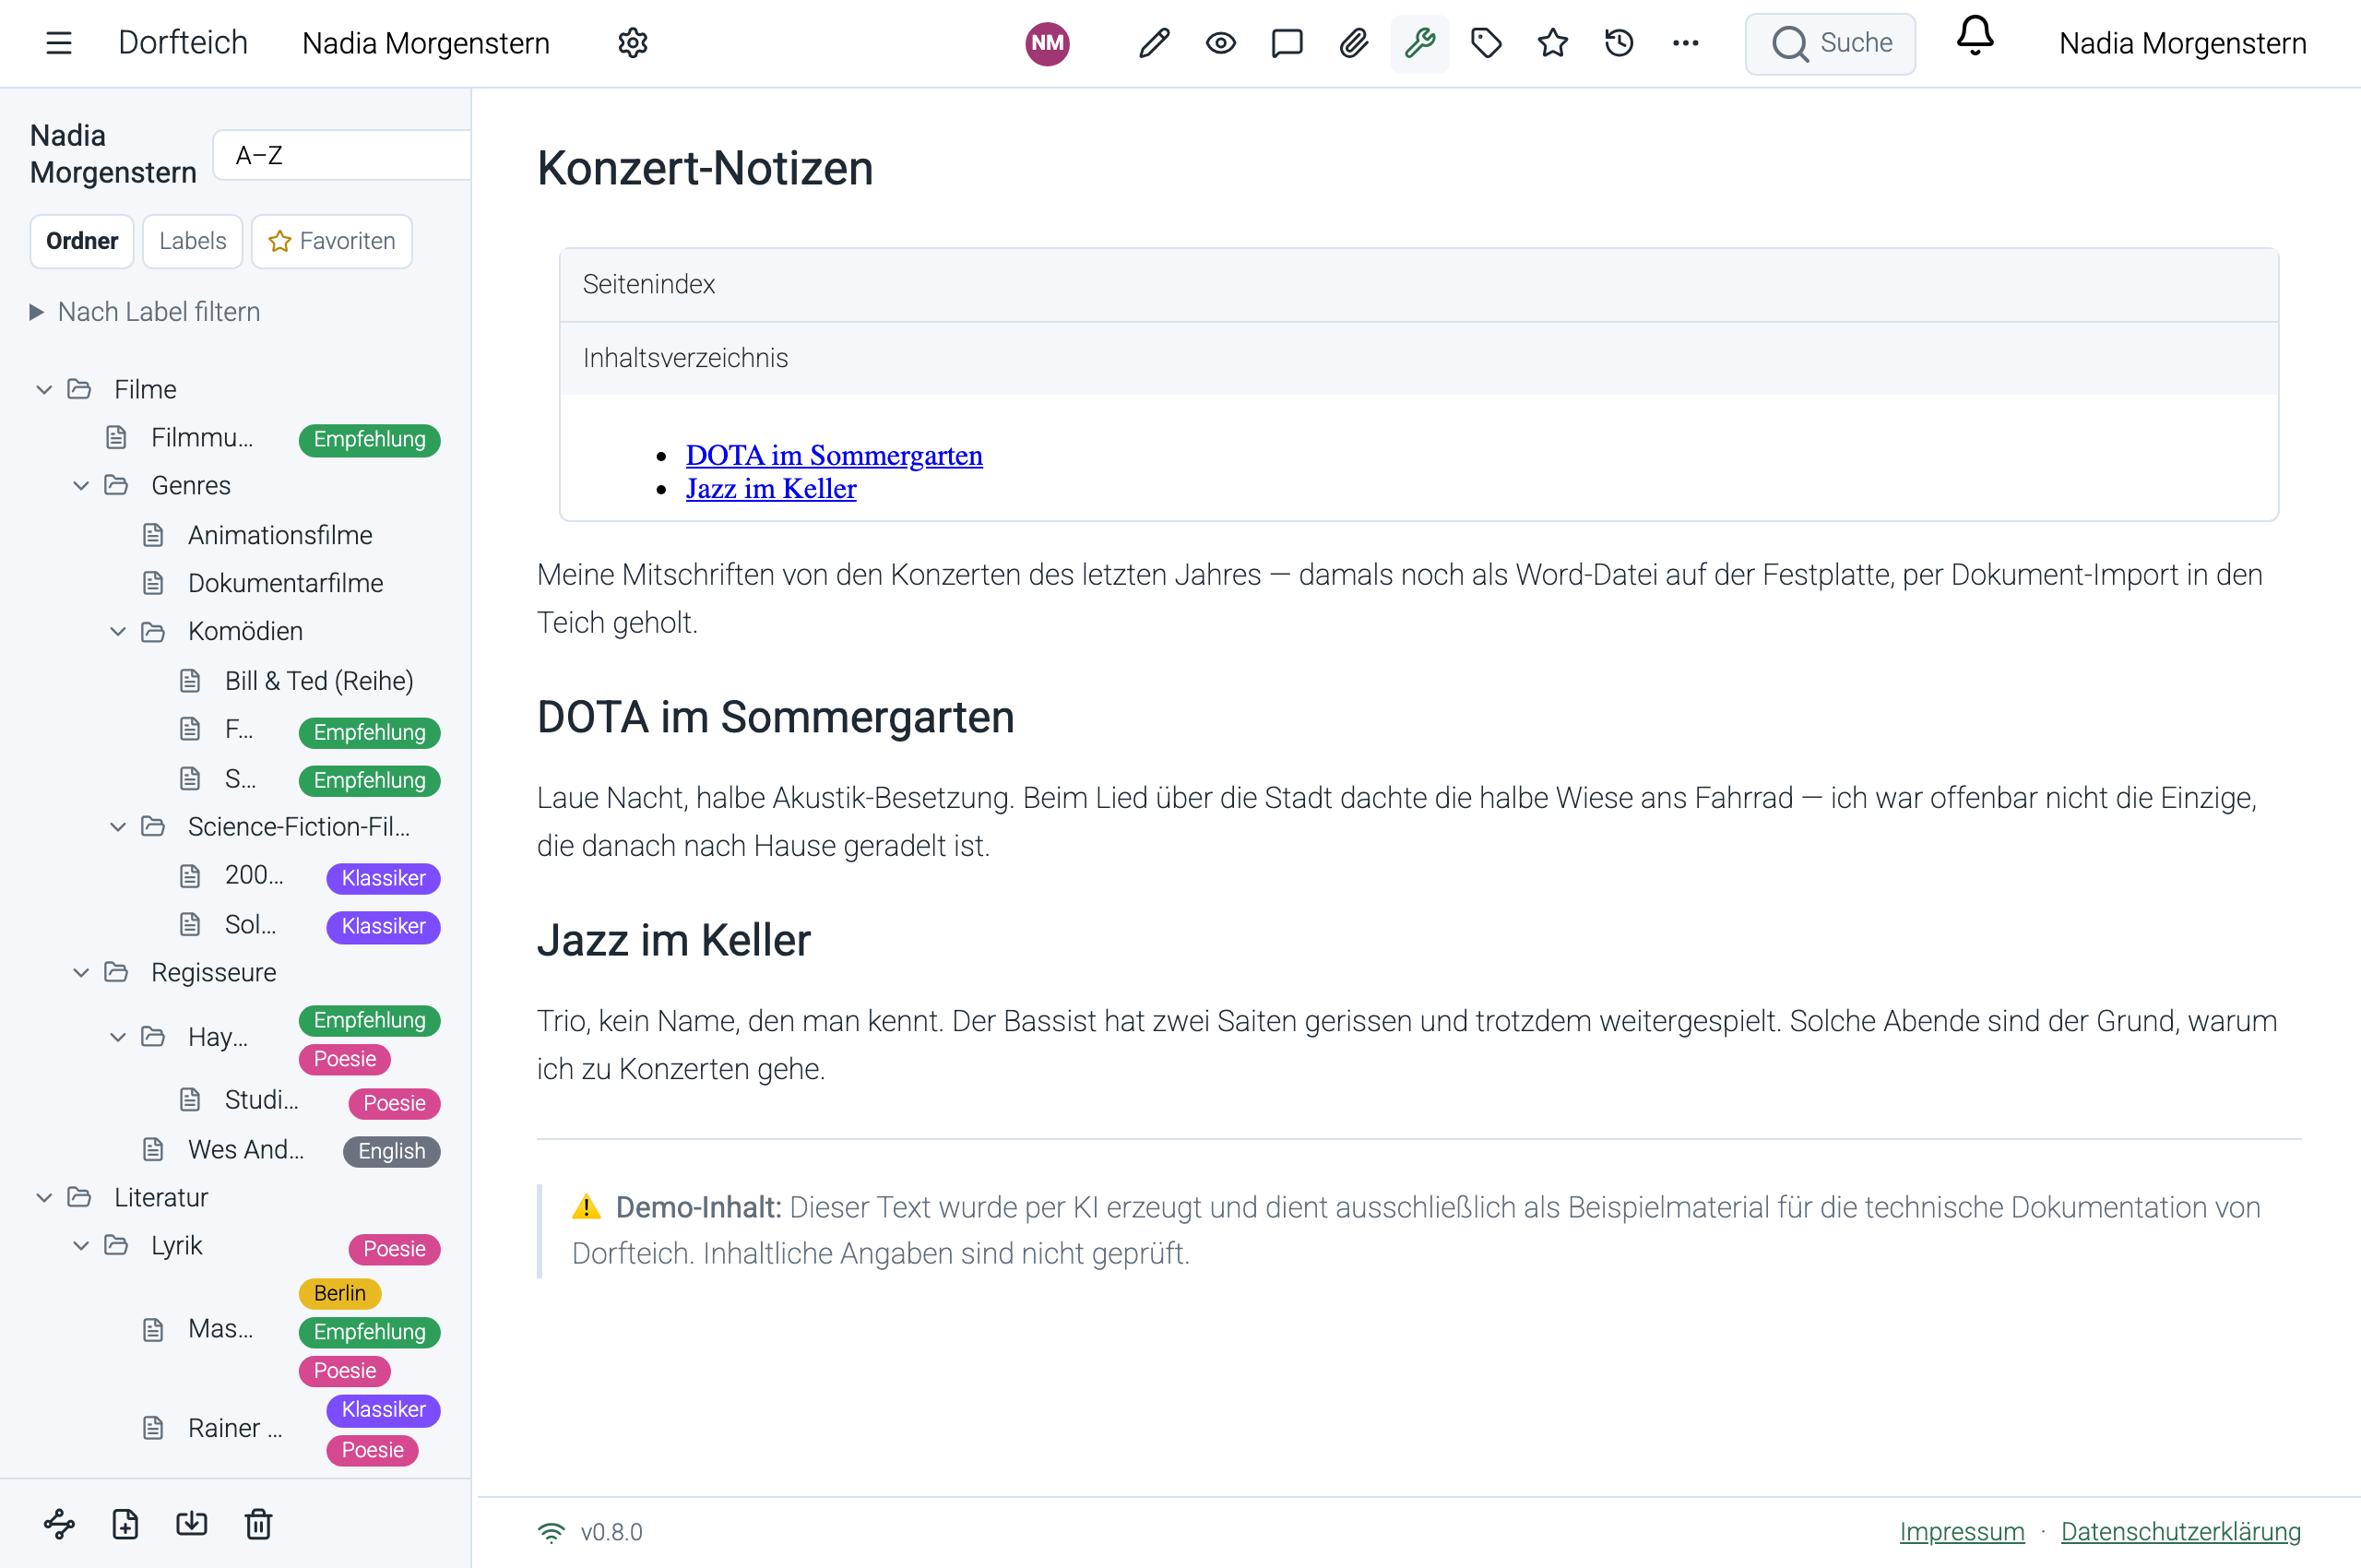
Task: Switch to the Favoriten tab
Action: 331,241
